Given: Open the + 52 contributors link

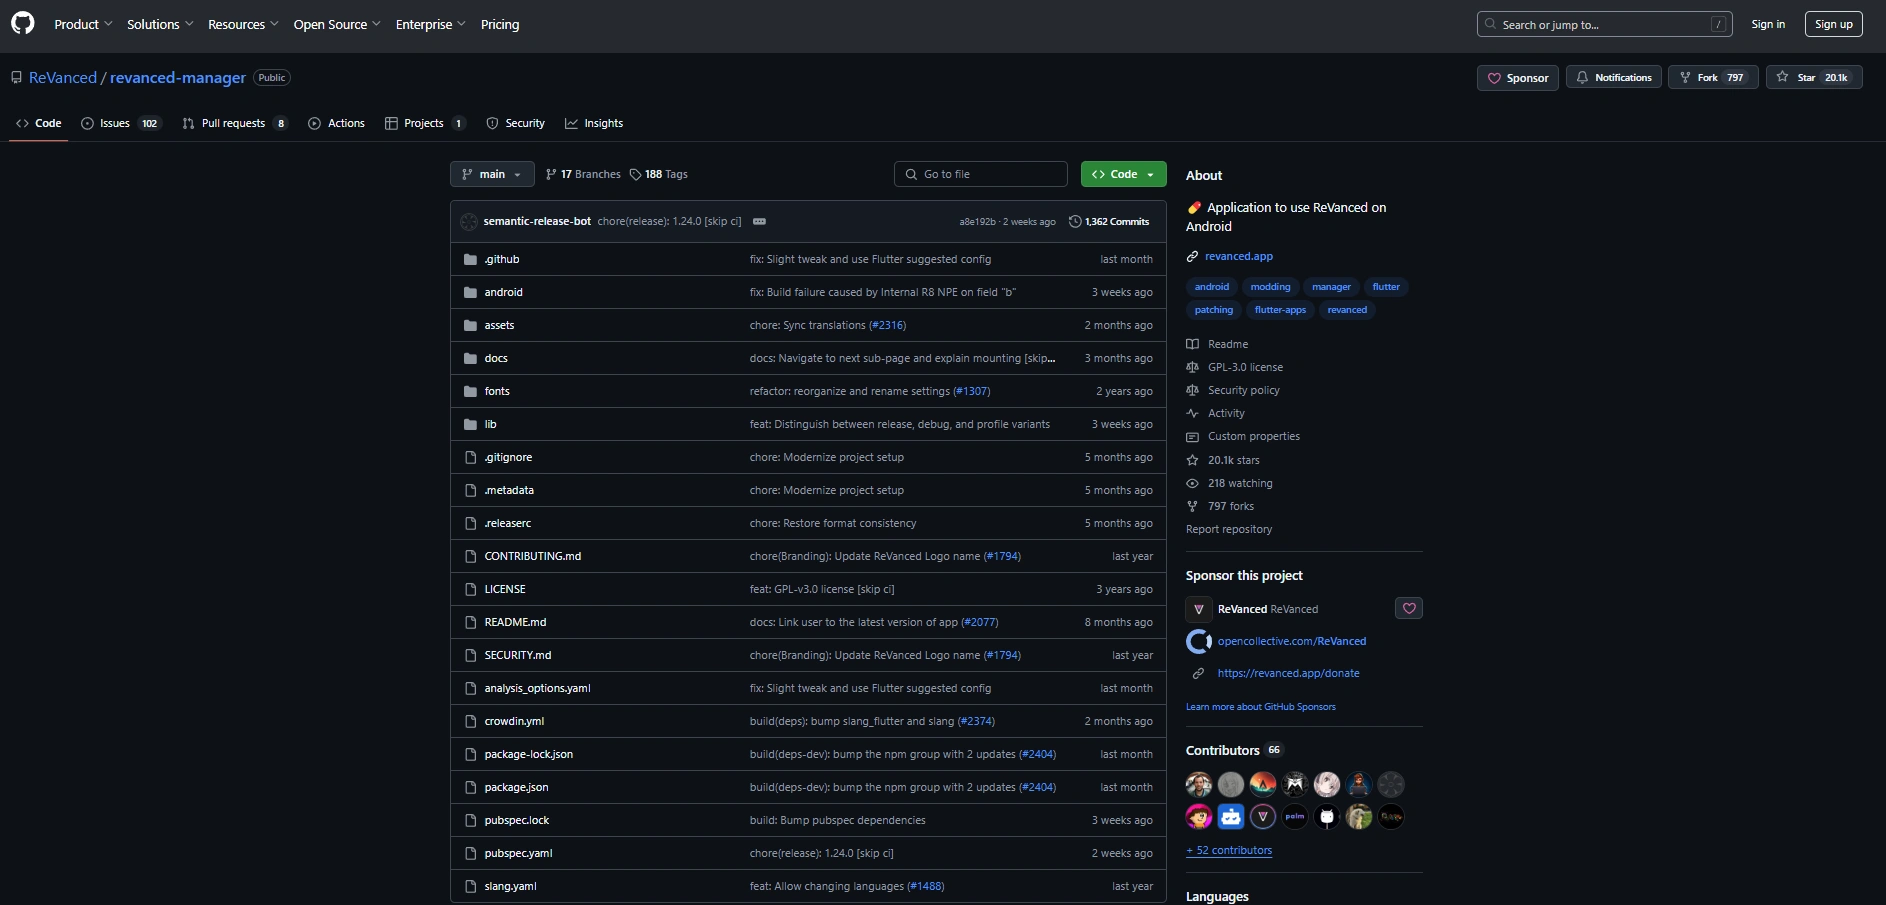Looking at the screenshot, I should pos(1229,850).
